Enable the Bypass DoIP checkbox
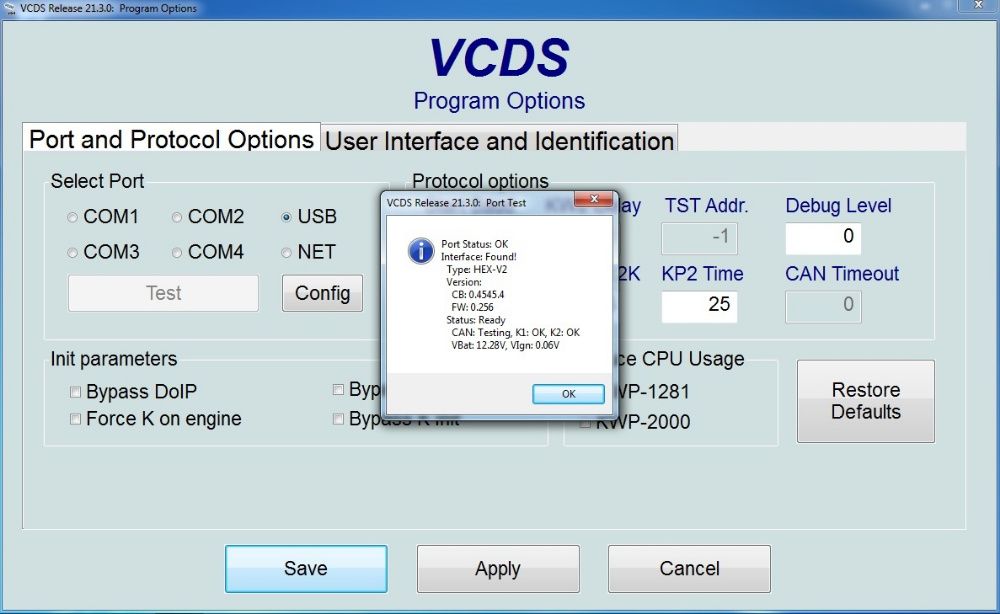 pos(75,391)
